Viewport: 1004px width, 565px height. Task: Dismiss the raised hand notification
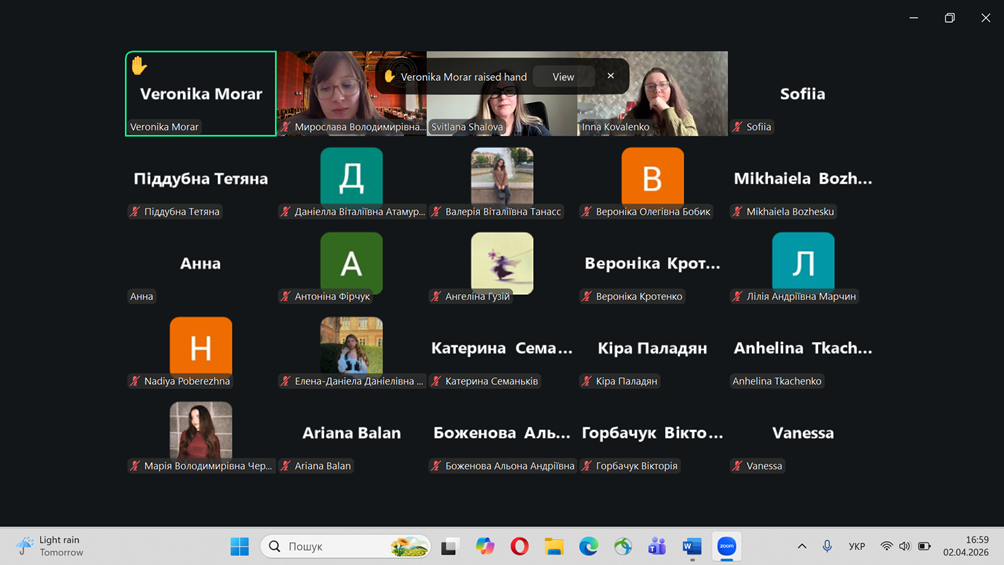pyautogui.click(x=611, y=76)
